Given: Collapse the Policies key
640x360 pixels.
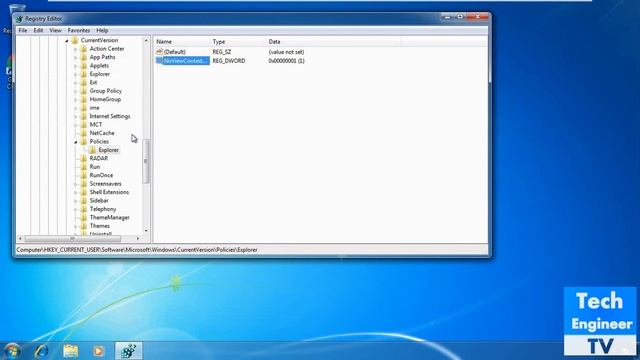Looking at the screenshot, I should tap(76, 142).
